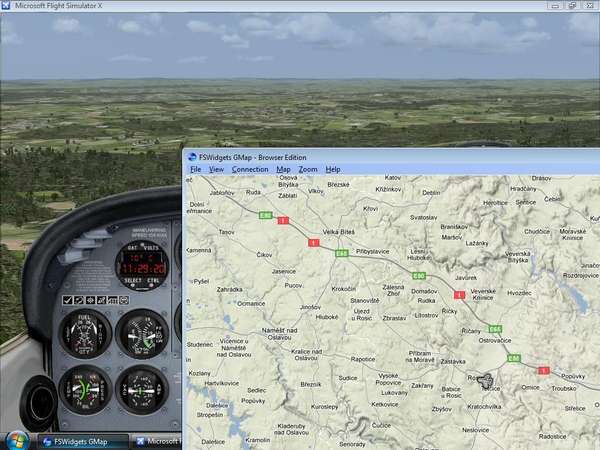The image size is (600, 450).
Task: Click the first checkmark icon in the cockpit icon row
Action: (x=67, y=299)
